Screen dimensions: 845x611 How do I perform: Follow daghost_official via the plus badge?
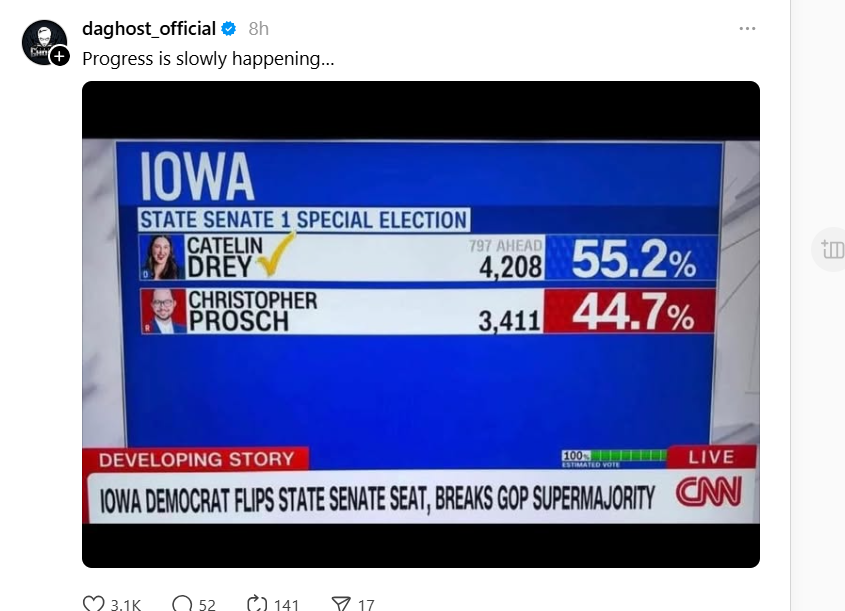(x=60, y=56)
